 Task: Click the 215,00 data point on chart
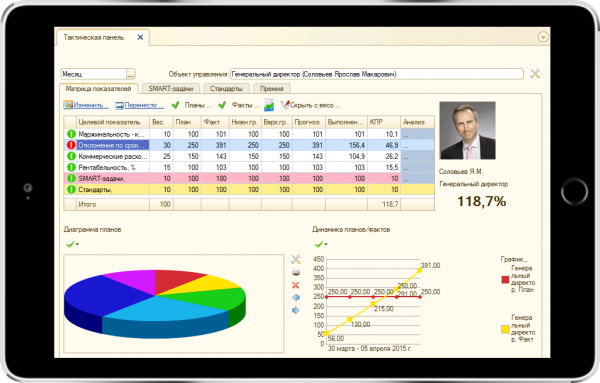coord(373,304)
